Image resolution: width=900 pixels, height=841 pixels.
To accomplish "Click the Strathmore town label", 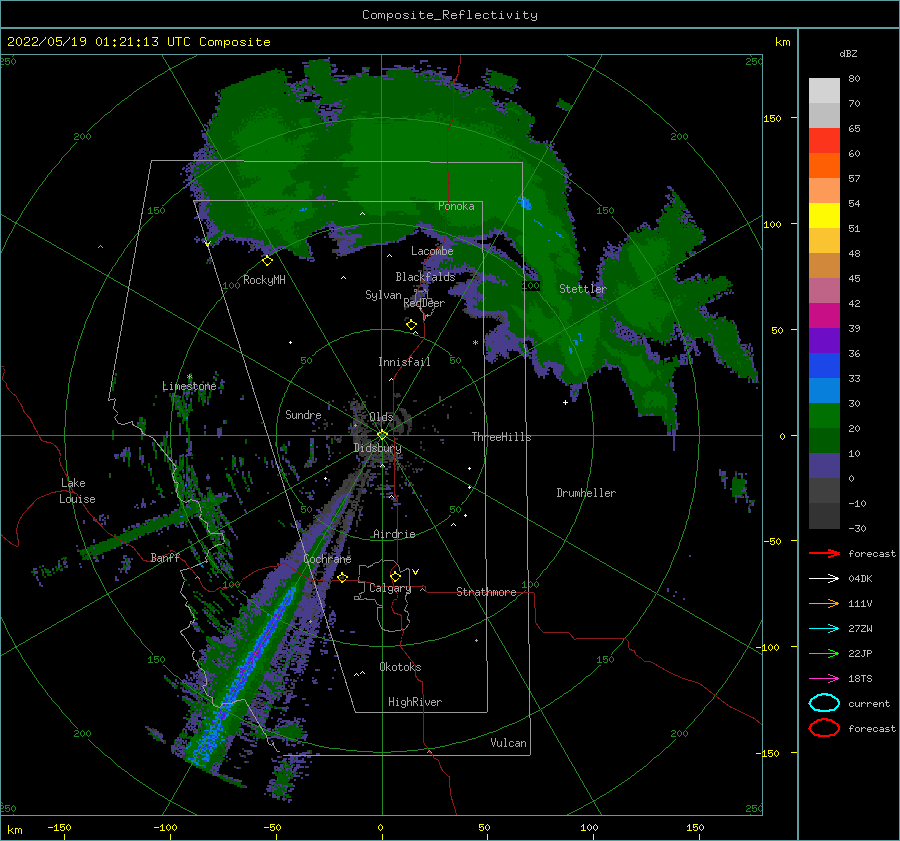I will pos(486,592).
